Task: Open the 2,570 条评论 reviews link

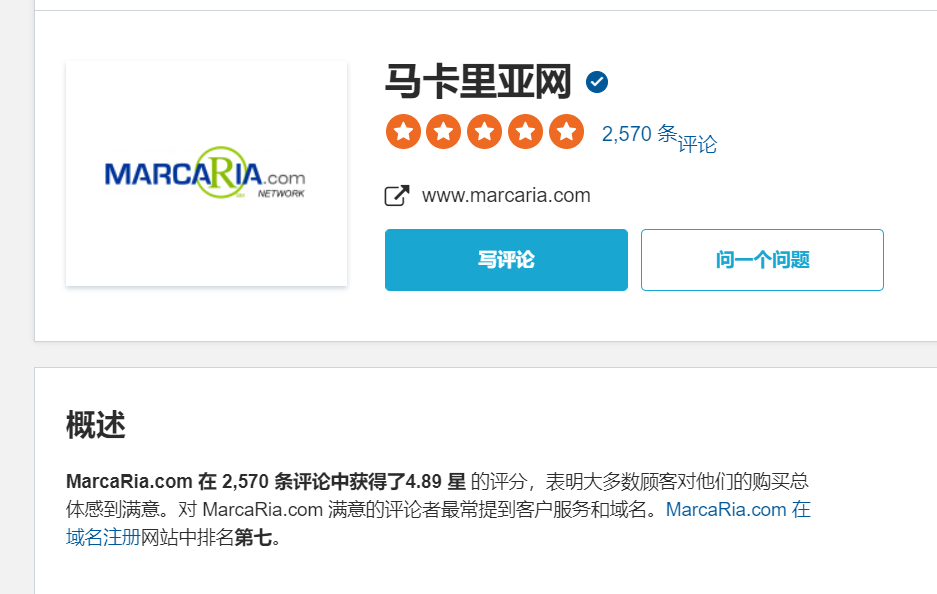Action: pyautogui.click(x=659, y=138)
